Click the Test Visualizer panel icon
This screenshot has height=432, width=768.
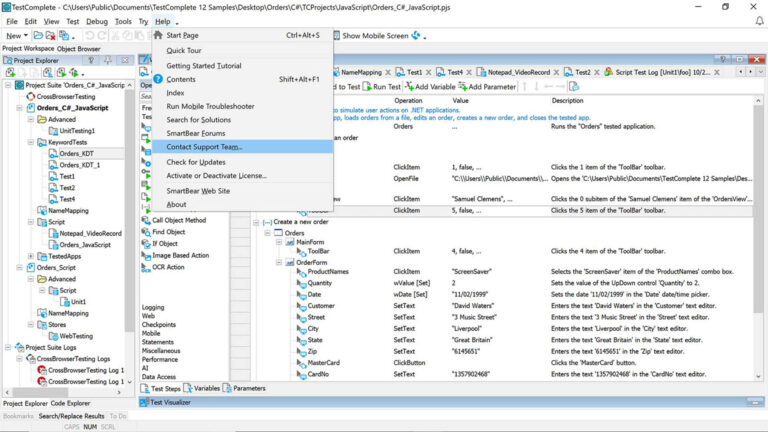pyautogui.click(x=144, y=402)
